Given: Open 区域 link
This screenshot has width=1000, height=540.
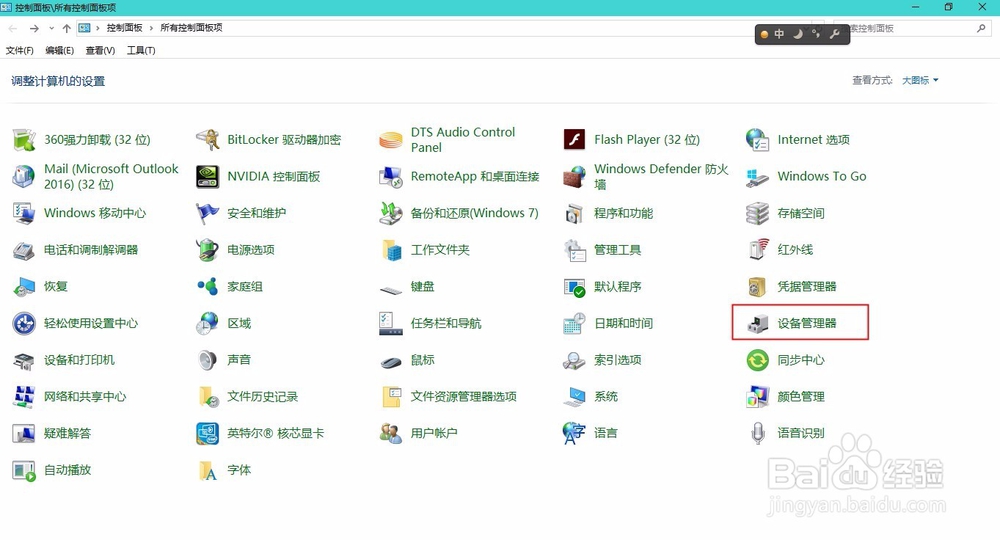Looking at the screenshot, I should click(x=239, y=323).
